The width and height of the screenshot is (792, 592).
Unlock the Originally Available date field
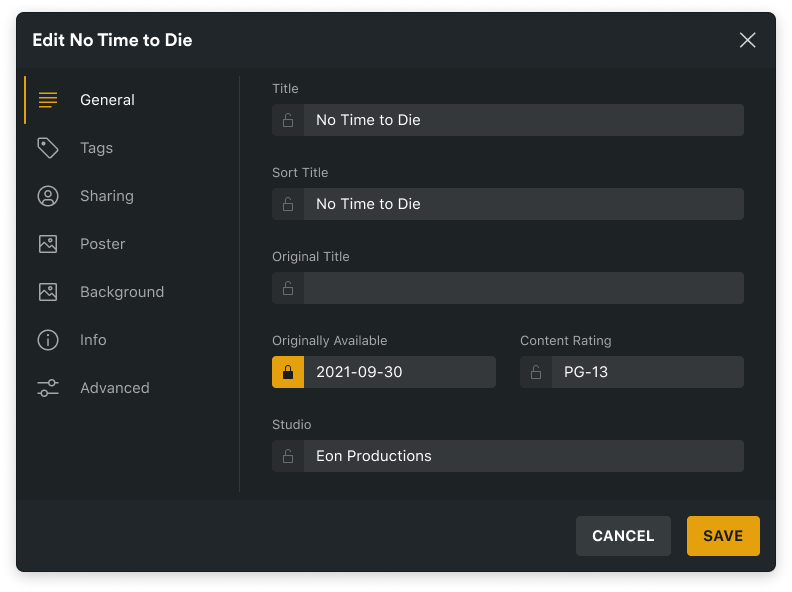[x=288, y=372]
